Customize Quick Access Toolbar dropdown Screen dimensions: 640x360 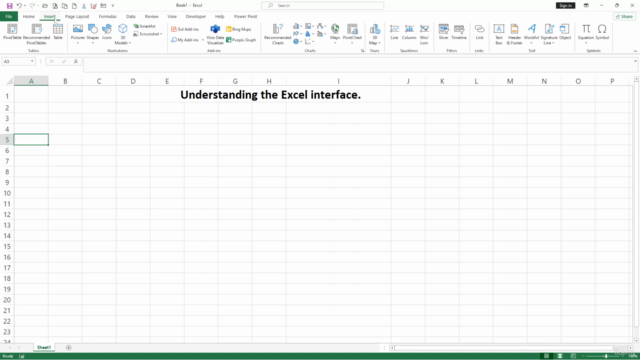click(x=113, y=6)
